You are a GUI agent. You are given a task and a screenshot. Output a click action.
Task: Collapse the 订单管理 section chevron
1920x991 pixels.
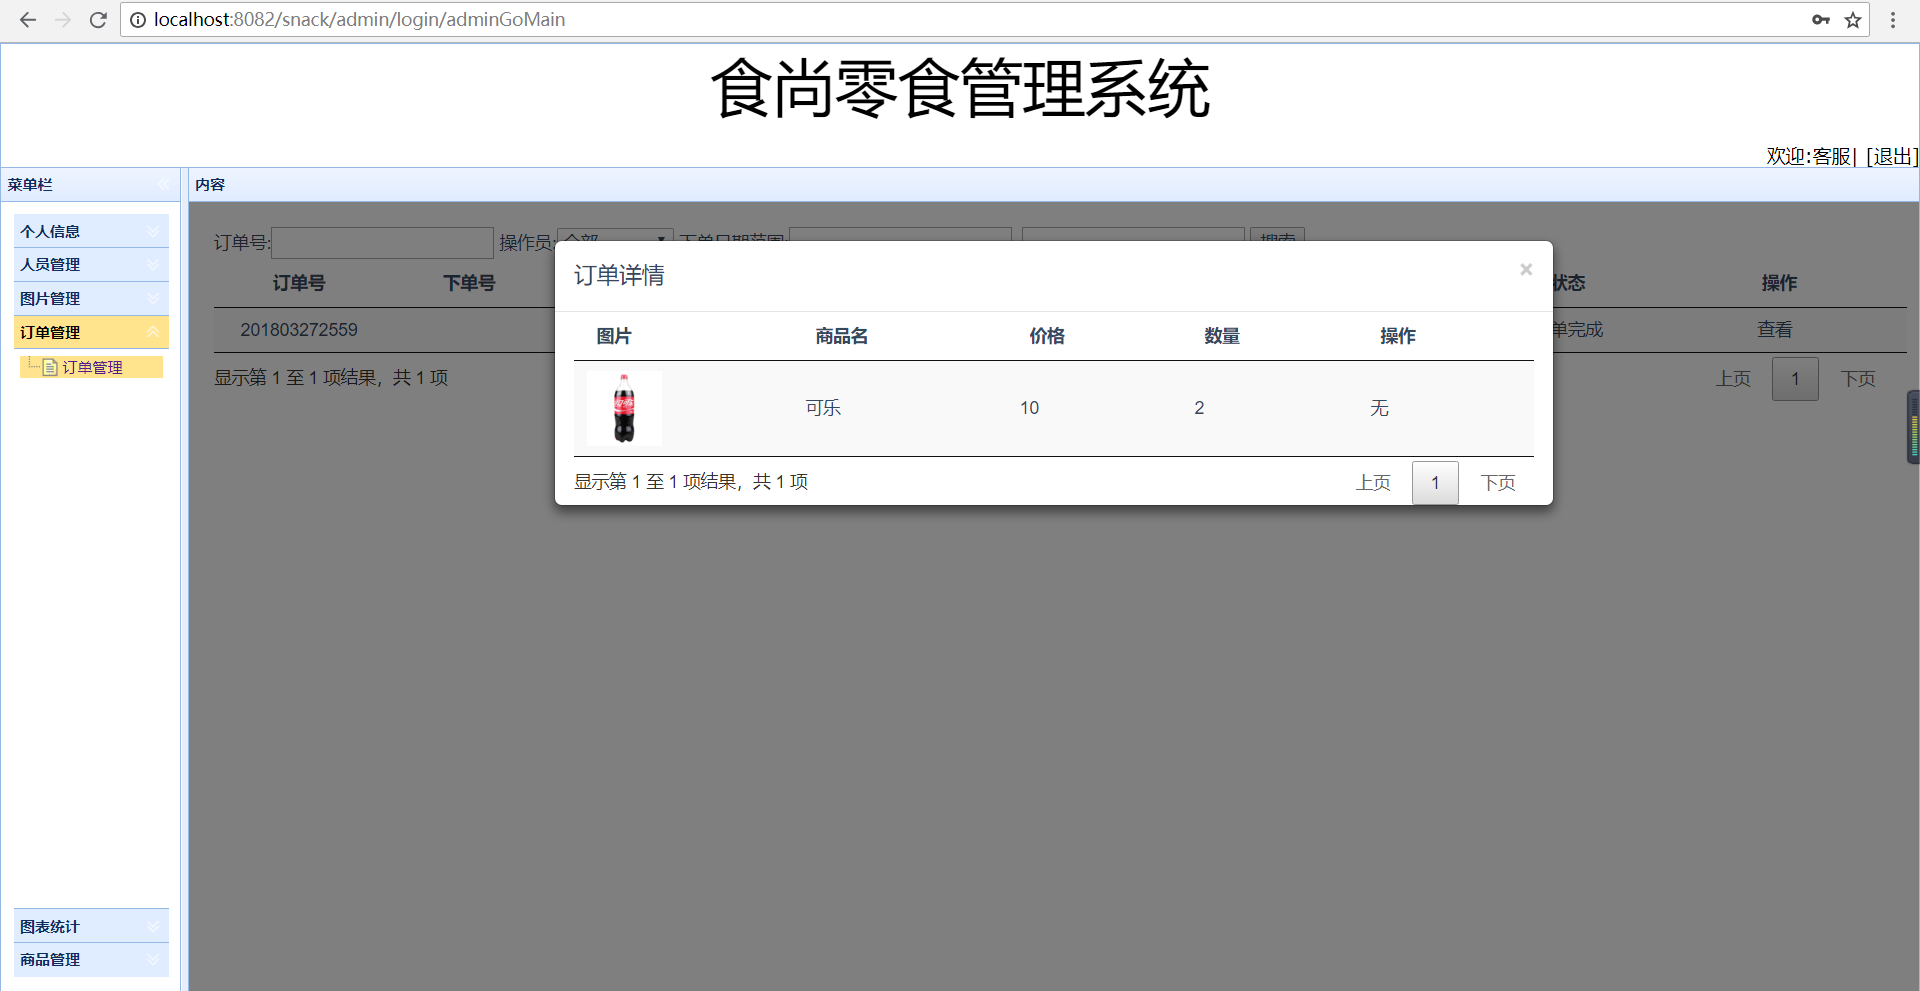point(152,332)
